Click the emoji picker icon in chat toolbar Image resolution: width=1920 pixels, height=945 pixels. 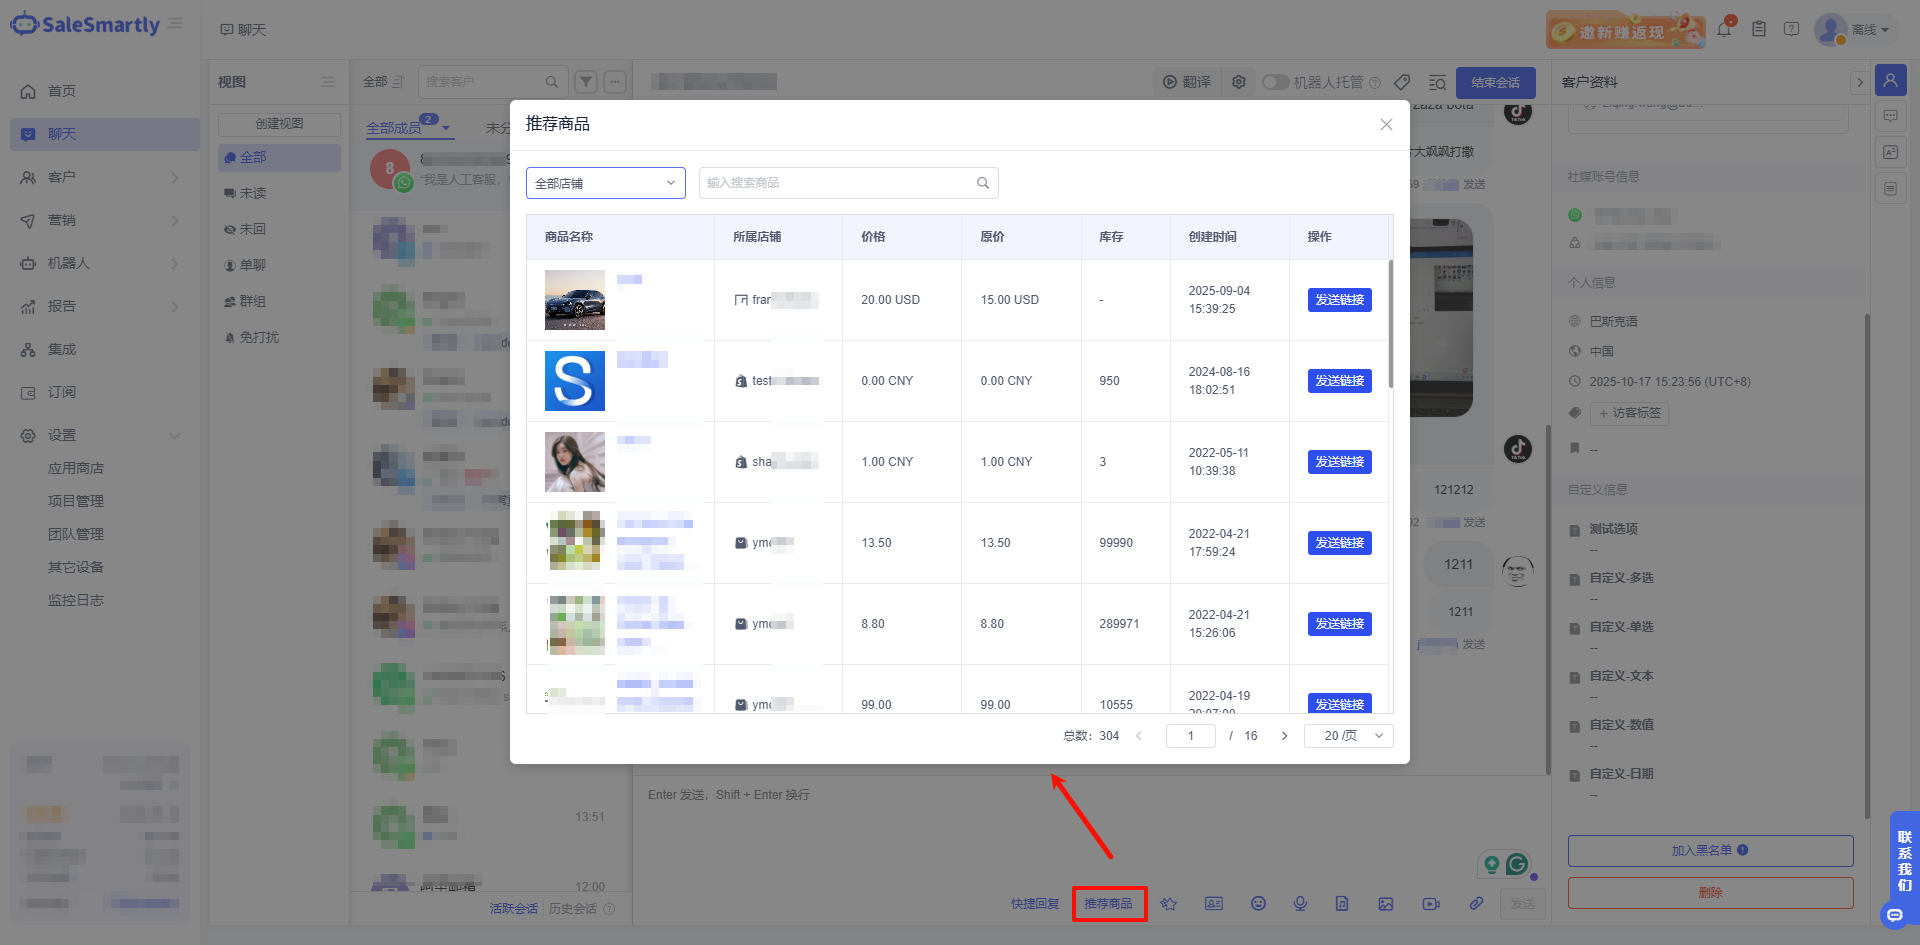(x=1258, y=903)
